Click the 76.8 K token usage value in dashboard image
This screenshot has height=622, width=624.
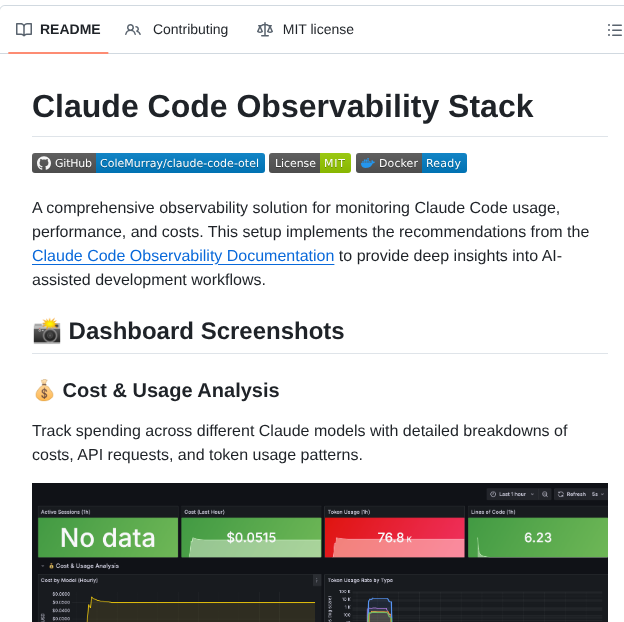coord(394,538)
